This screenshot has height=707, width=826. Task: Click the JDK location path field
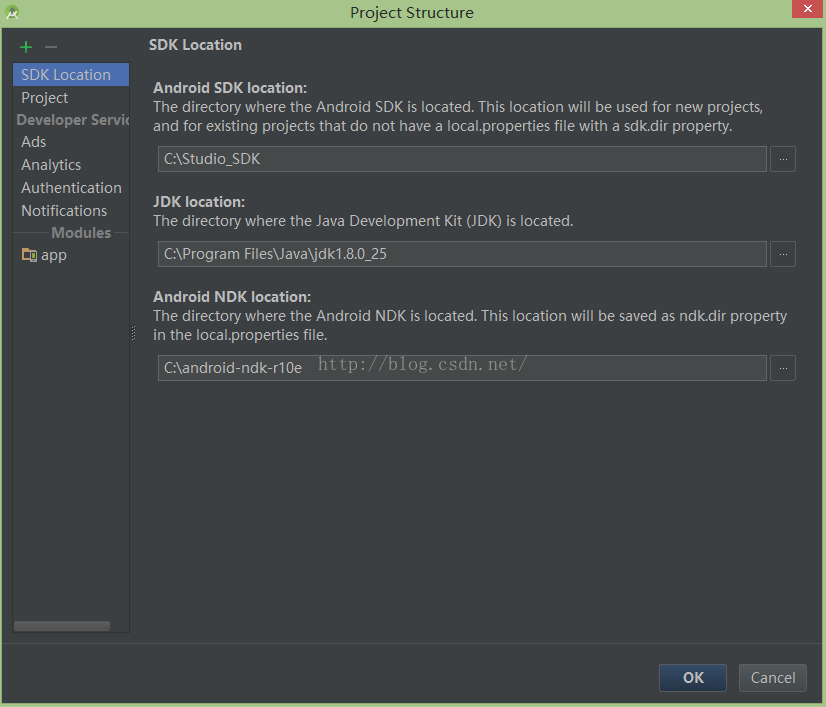tap(462, 254)
